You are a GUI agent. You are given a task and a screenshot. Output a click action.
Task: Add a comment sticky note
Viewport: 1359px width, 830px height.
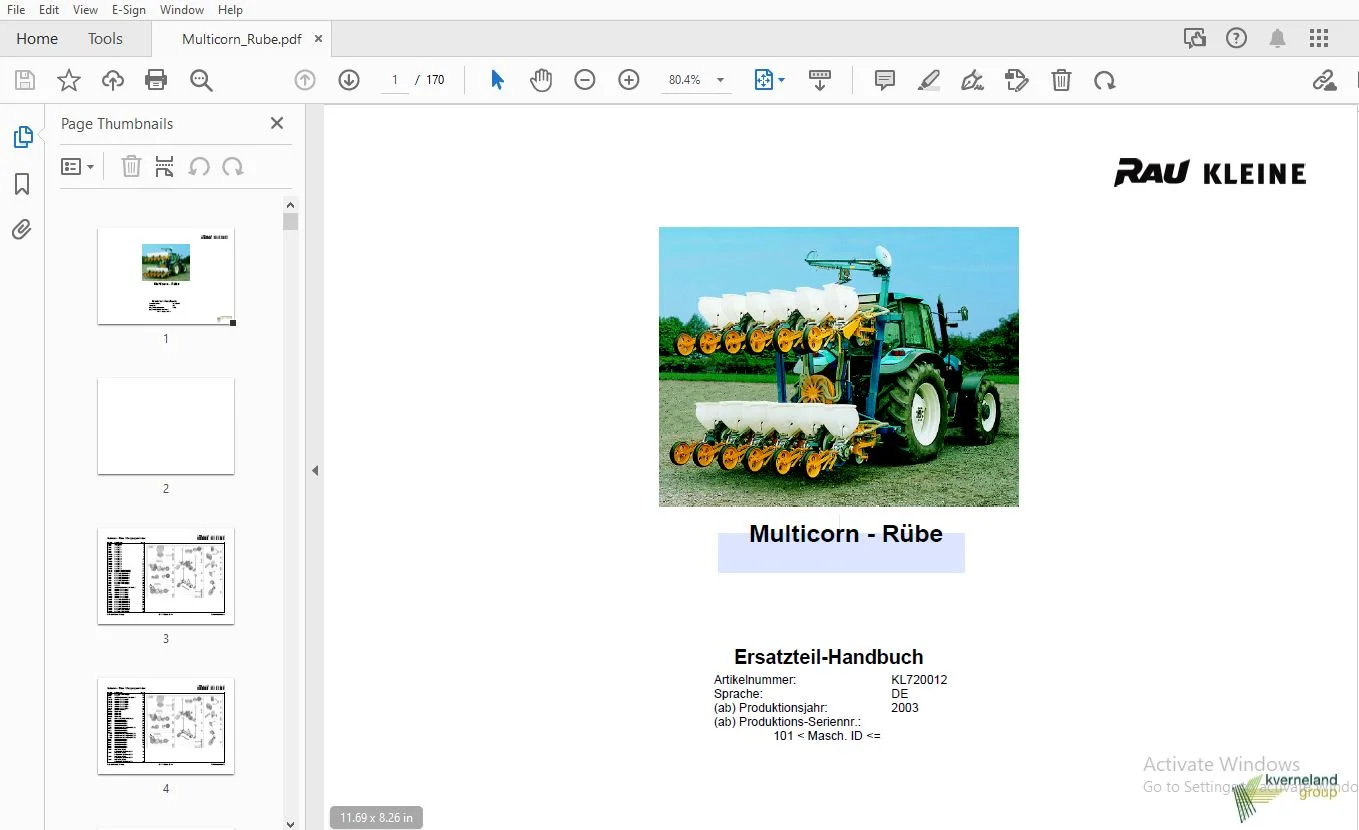885,80
